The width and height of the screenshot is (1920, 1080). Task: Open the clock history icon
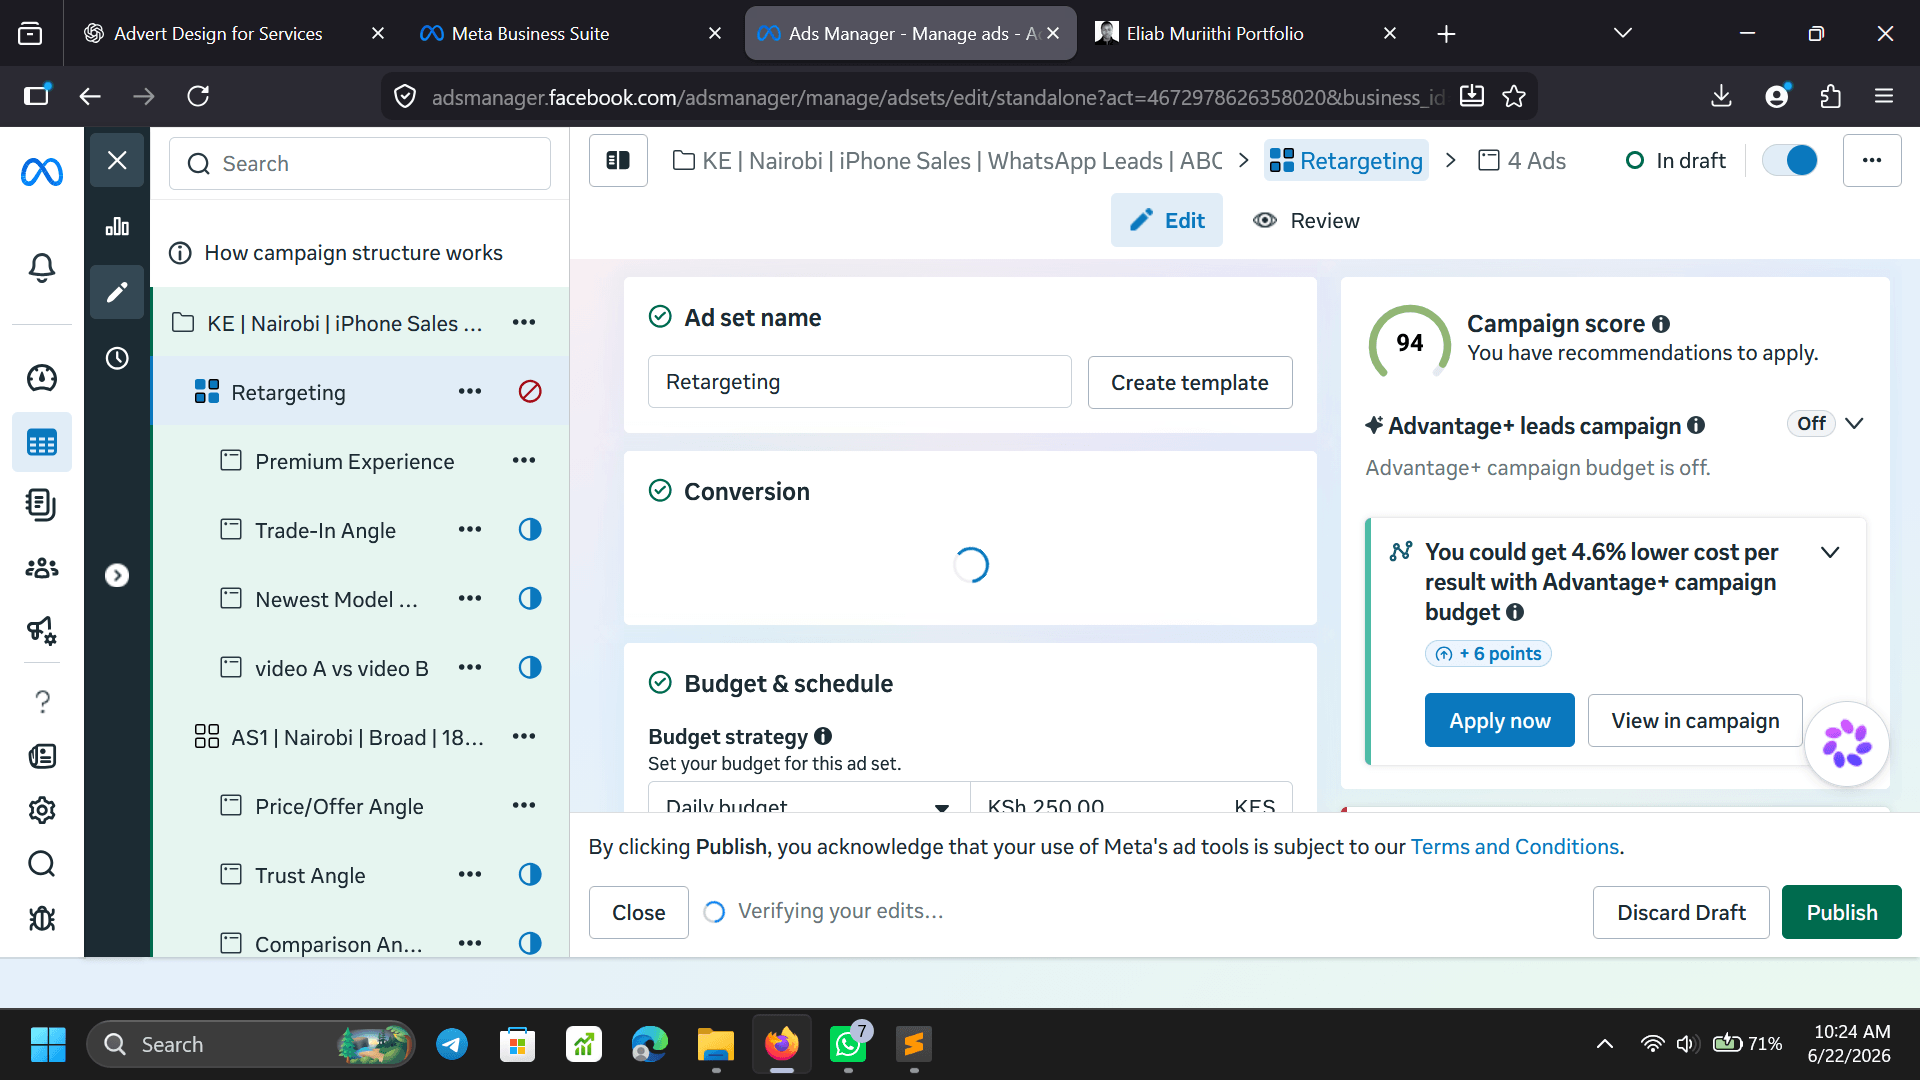(x=117, y=358)
